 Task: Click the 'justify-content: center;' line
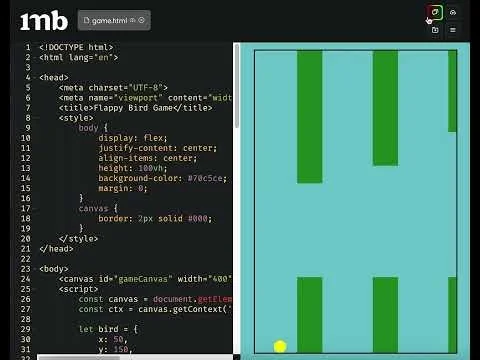(x=158, y=148)
